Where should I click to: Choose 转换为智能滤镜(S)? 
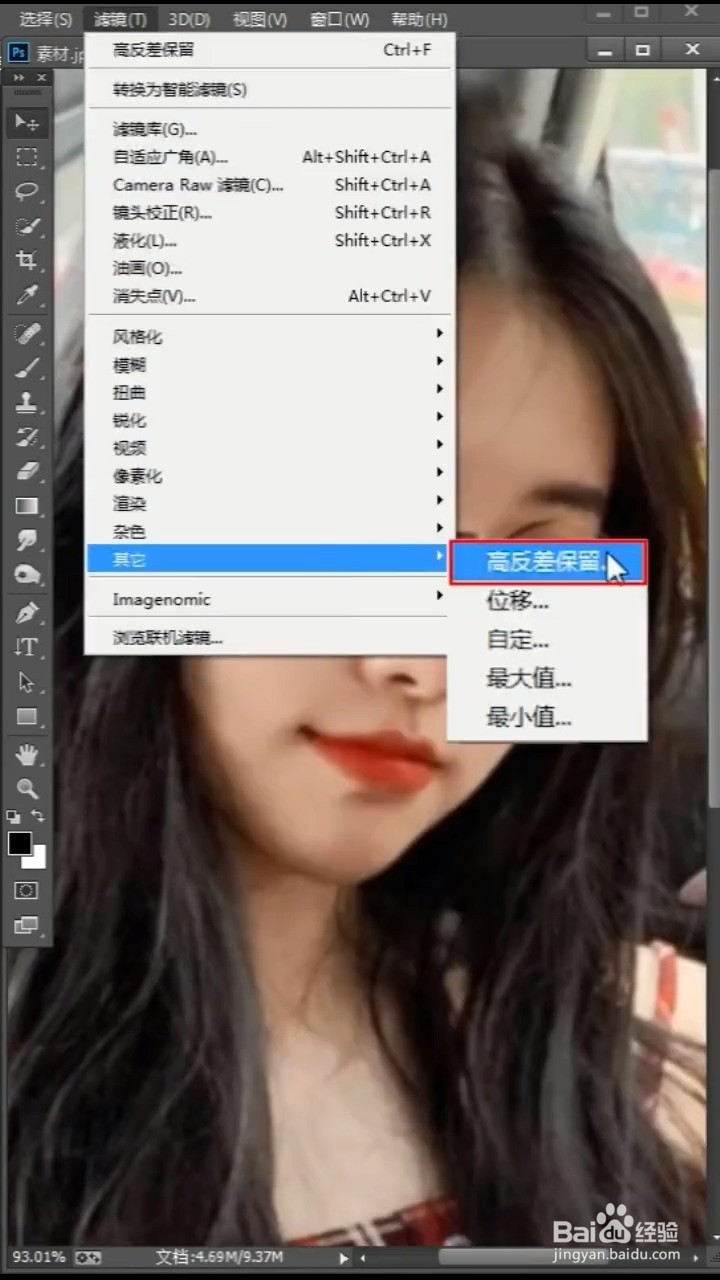click(270, 90)
